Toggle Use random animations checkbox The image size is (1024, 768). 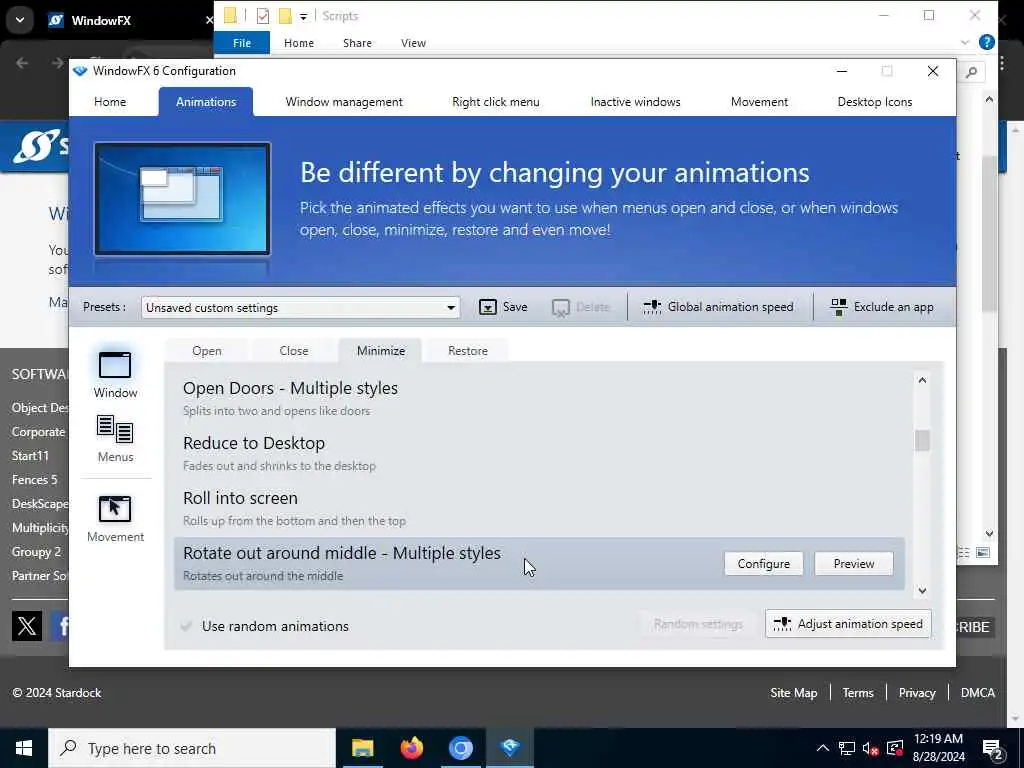186,626
